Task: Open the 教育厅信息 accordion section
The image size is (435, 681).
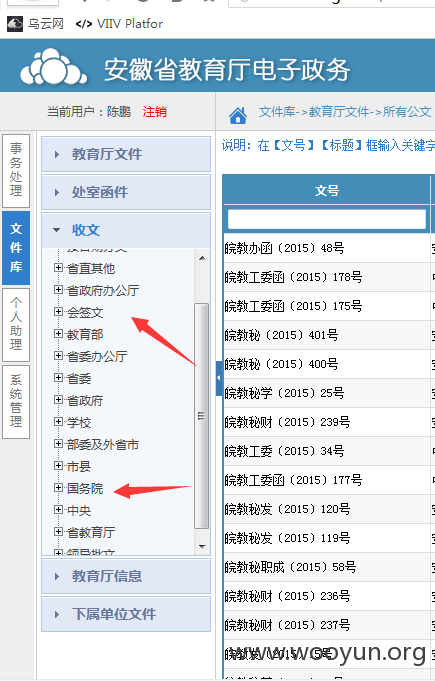Action: pos(126,576)
